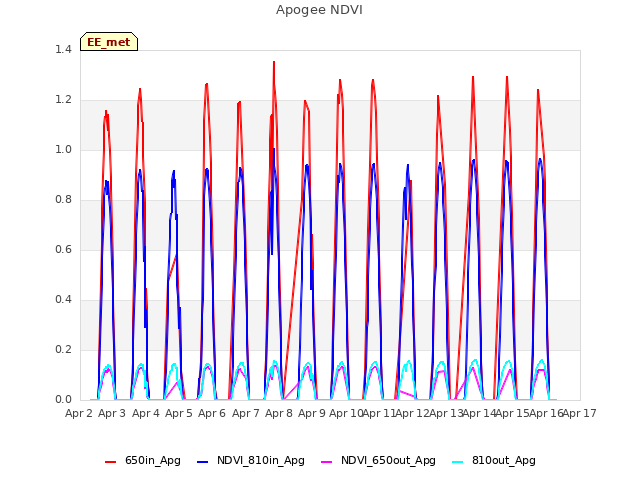The width and height of the screenshot is (640, 480).
Task: Click the magenta NDVI_650out_Apg legend swatch
Action: point(327,462)
